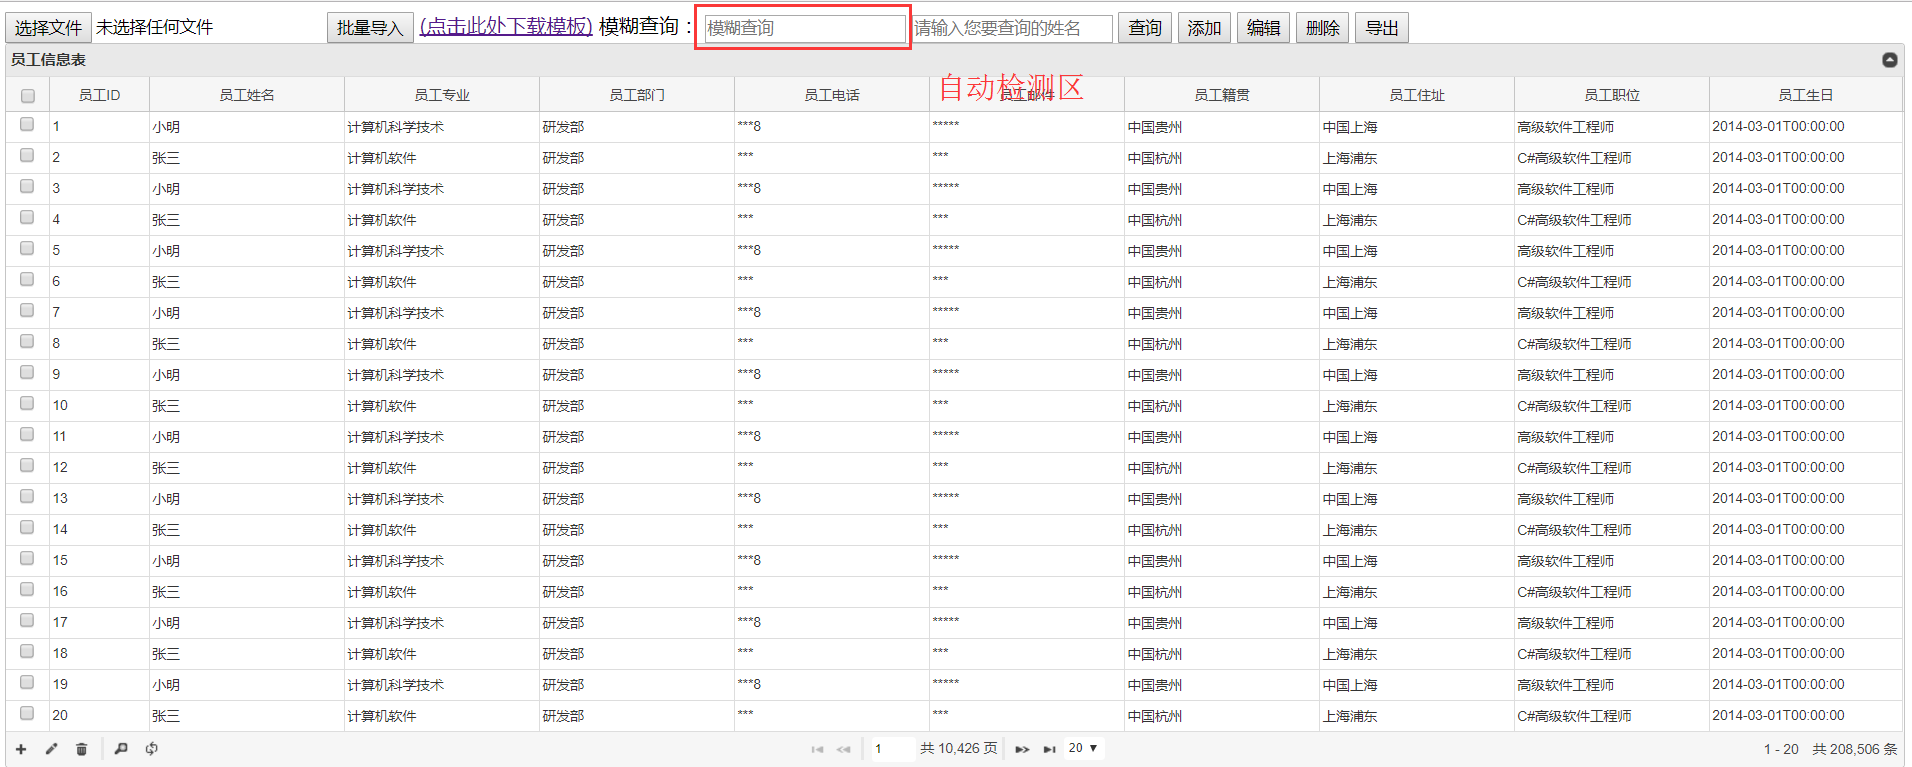
Task: Click C#高级软件工程师 cell in row 12
Action: [1611, 468]
